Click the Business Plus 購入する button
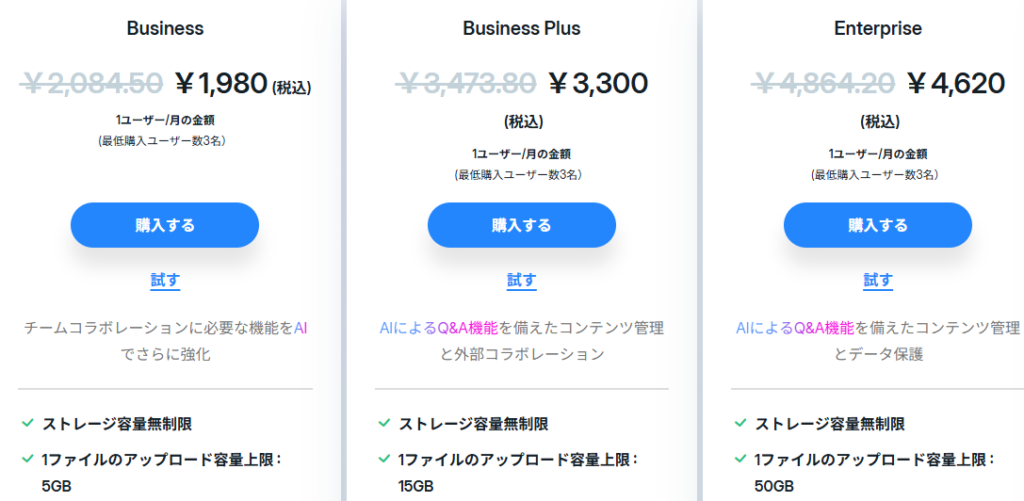1024x501 pixels. (x=521, y=225)
